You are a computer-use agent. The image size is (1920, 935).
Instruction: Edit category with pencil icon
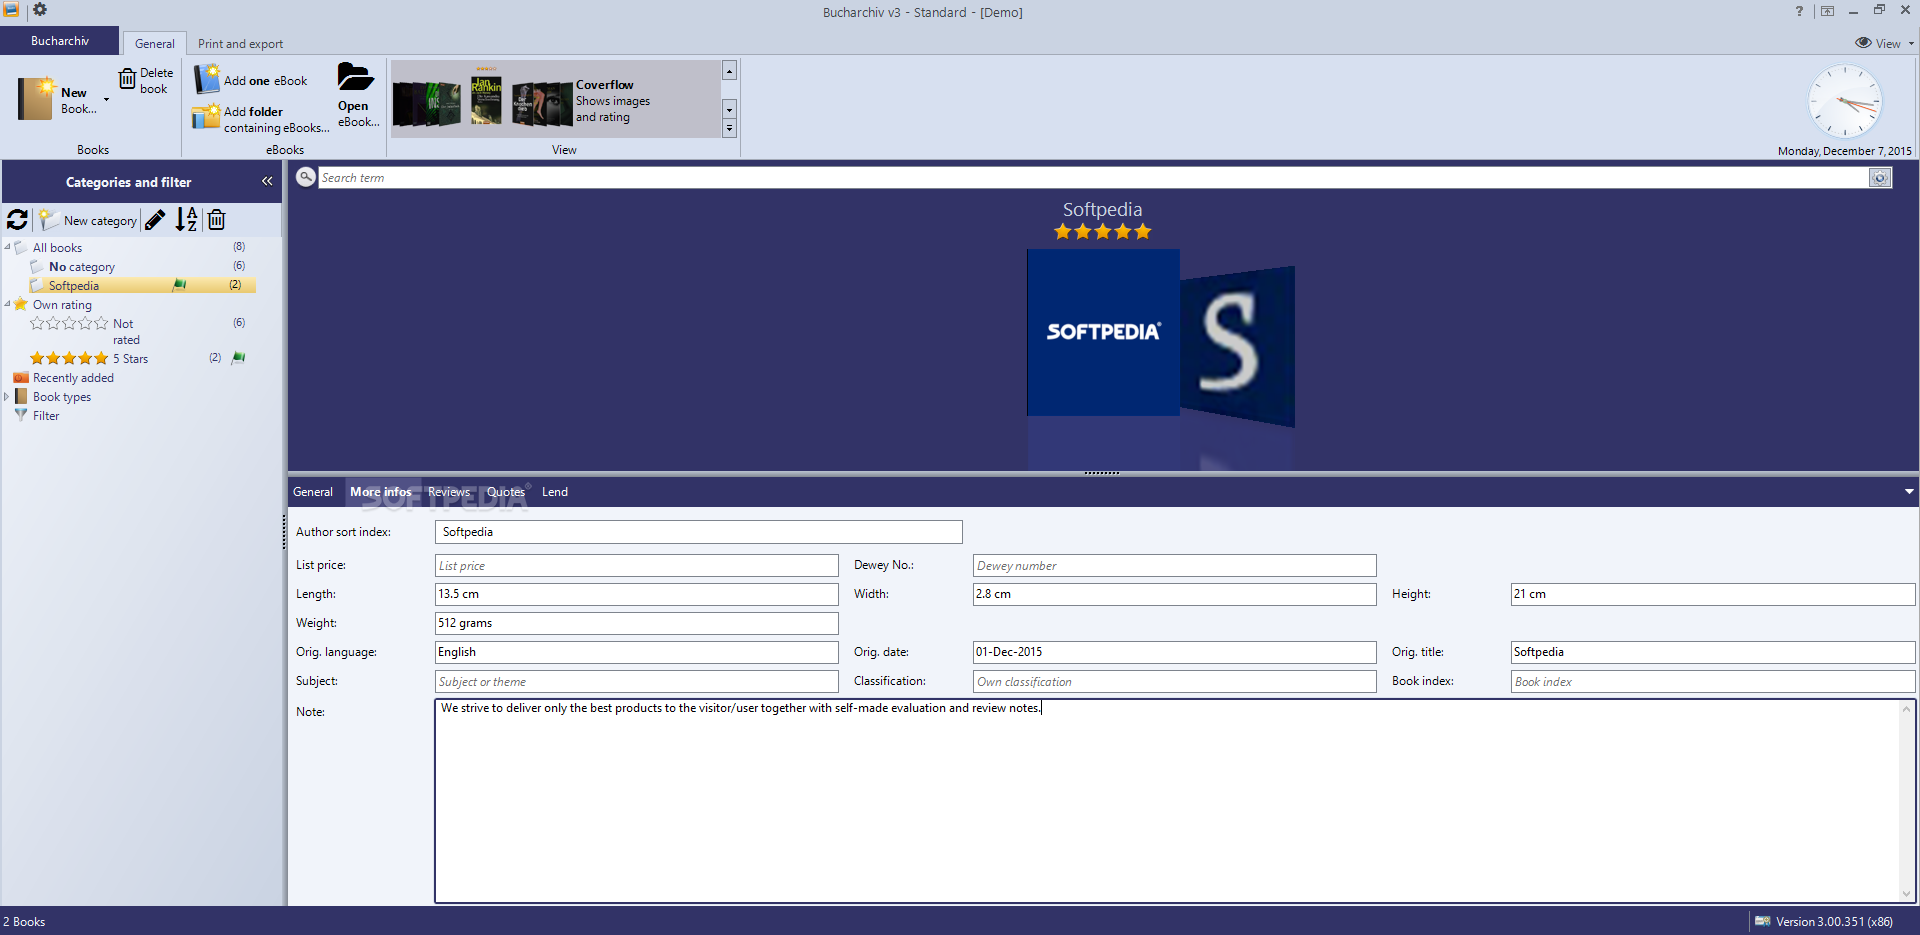pos(155,219)
